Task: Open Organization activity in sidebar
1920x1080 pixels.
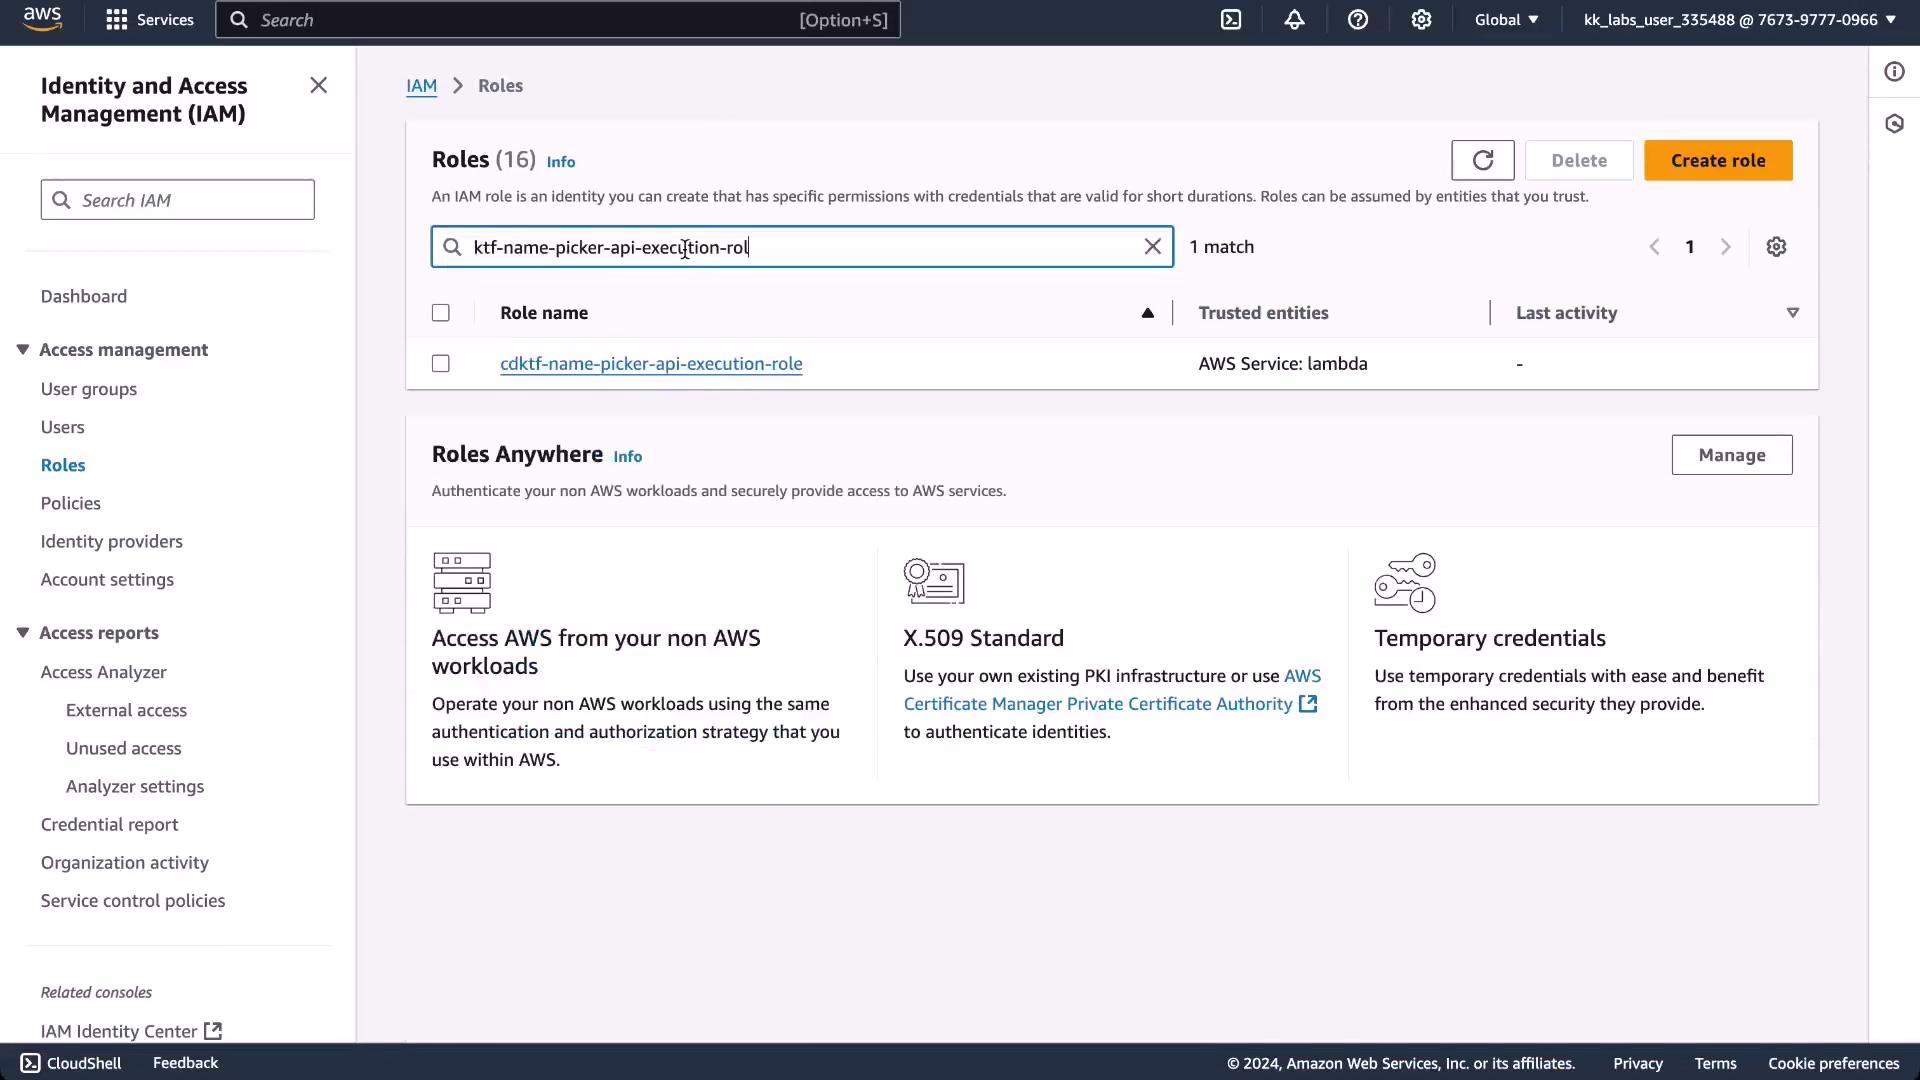Action: [x=125, y=862]
